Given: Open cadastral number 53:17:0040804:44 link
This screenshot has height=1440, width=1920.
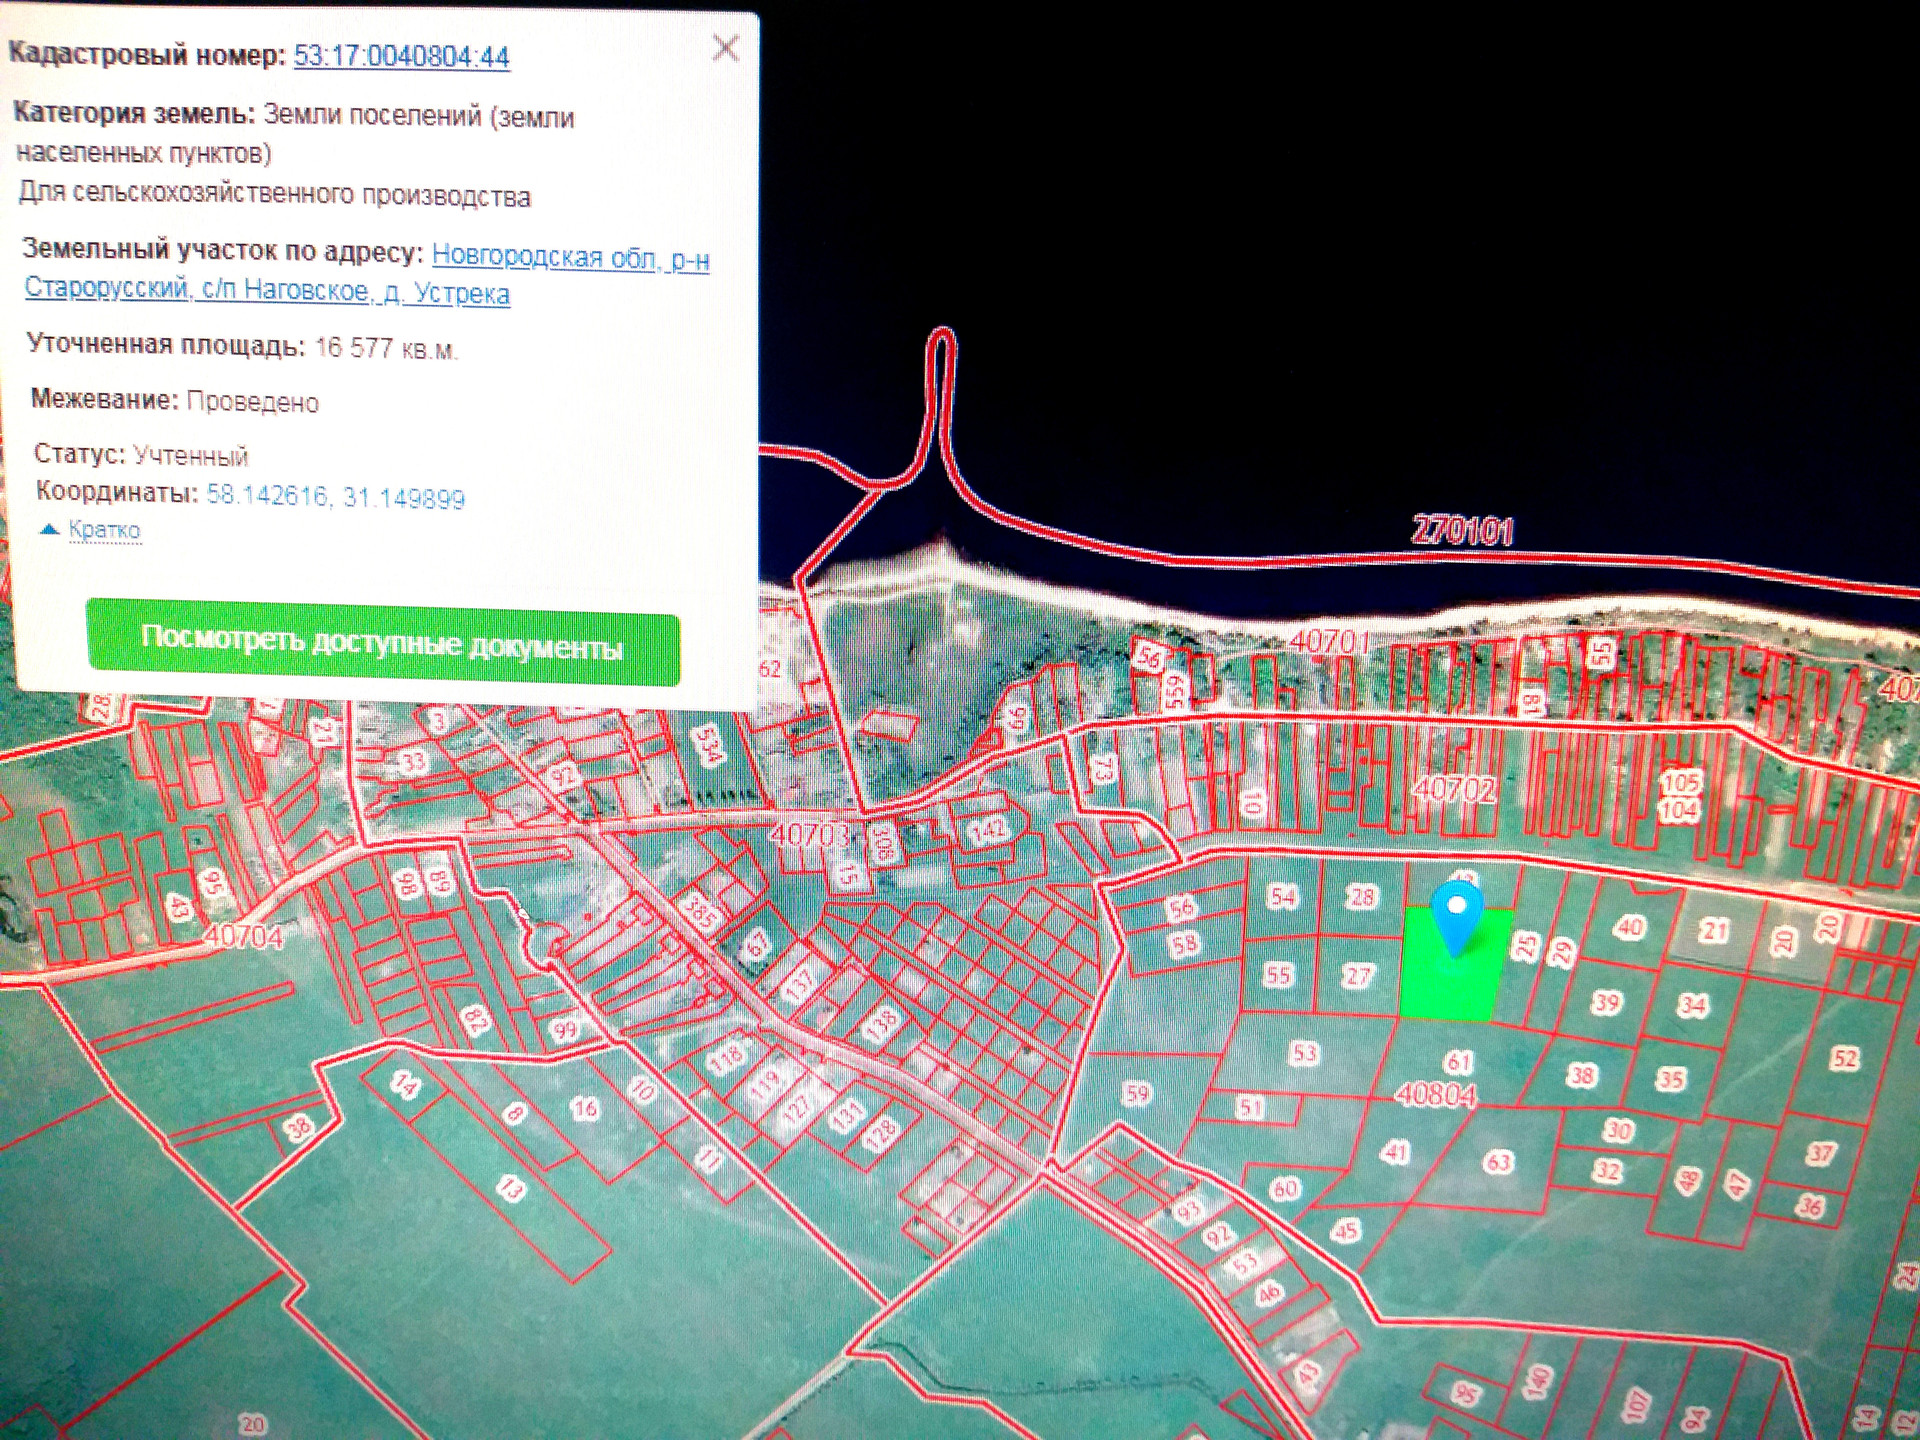Looking at the screenshot, I should pos(401,56).
